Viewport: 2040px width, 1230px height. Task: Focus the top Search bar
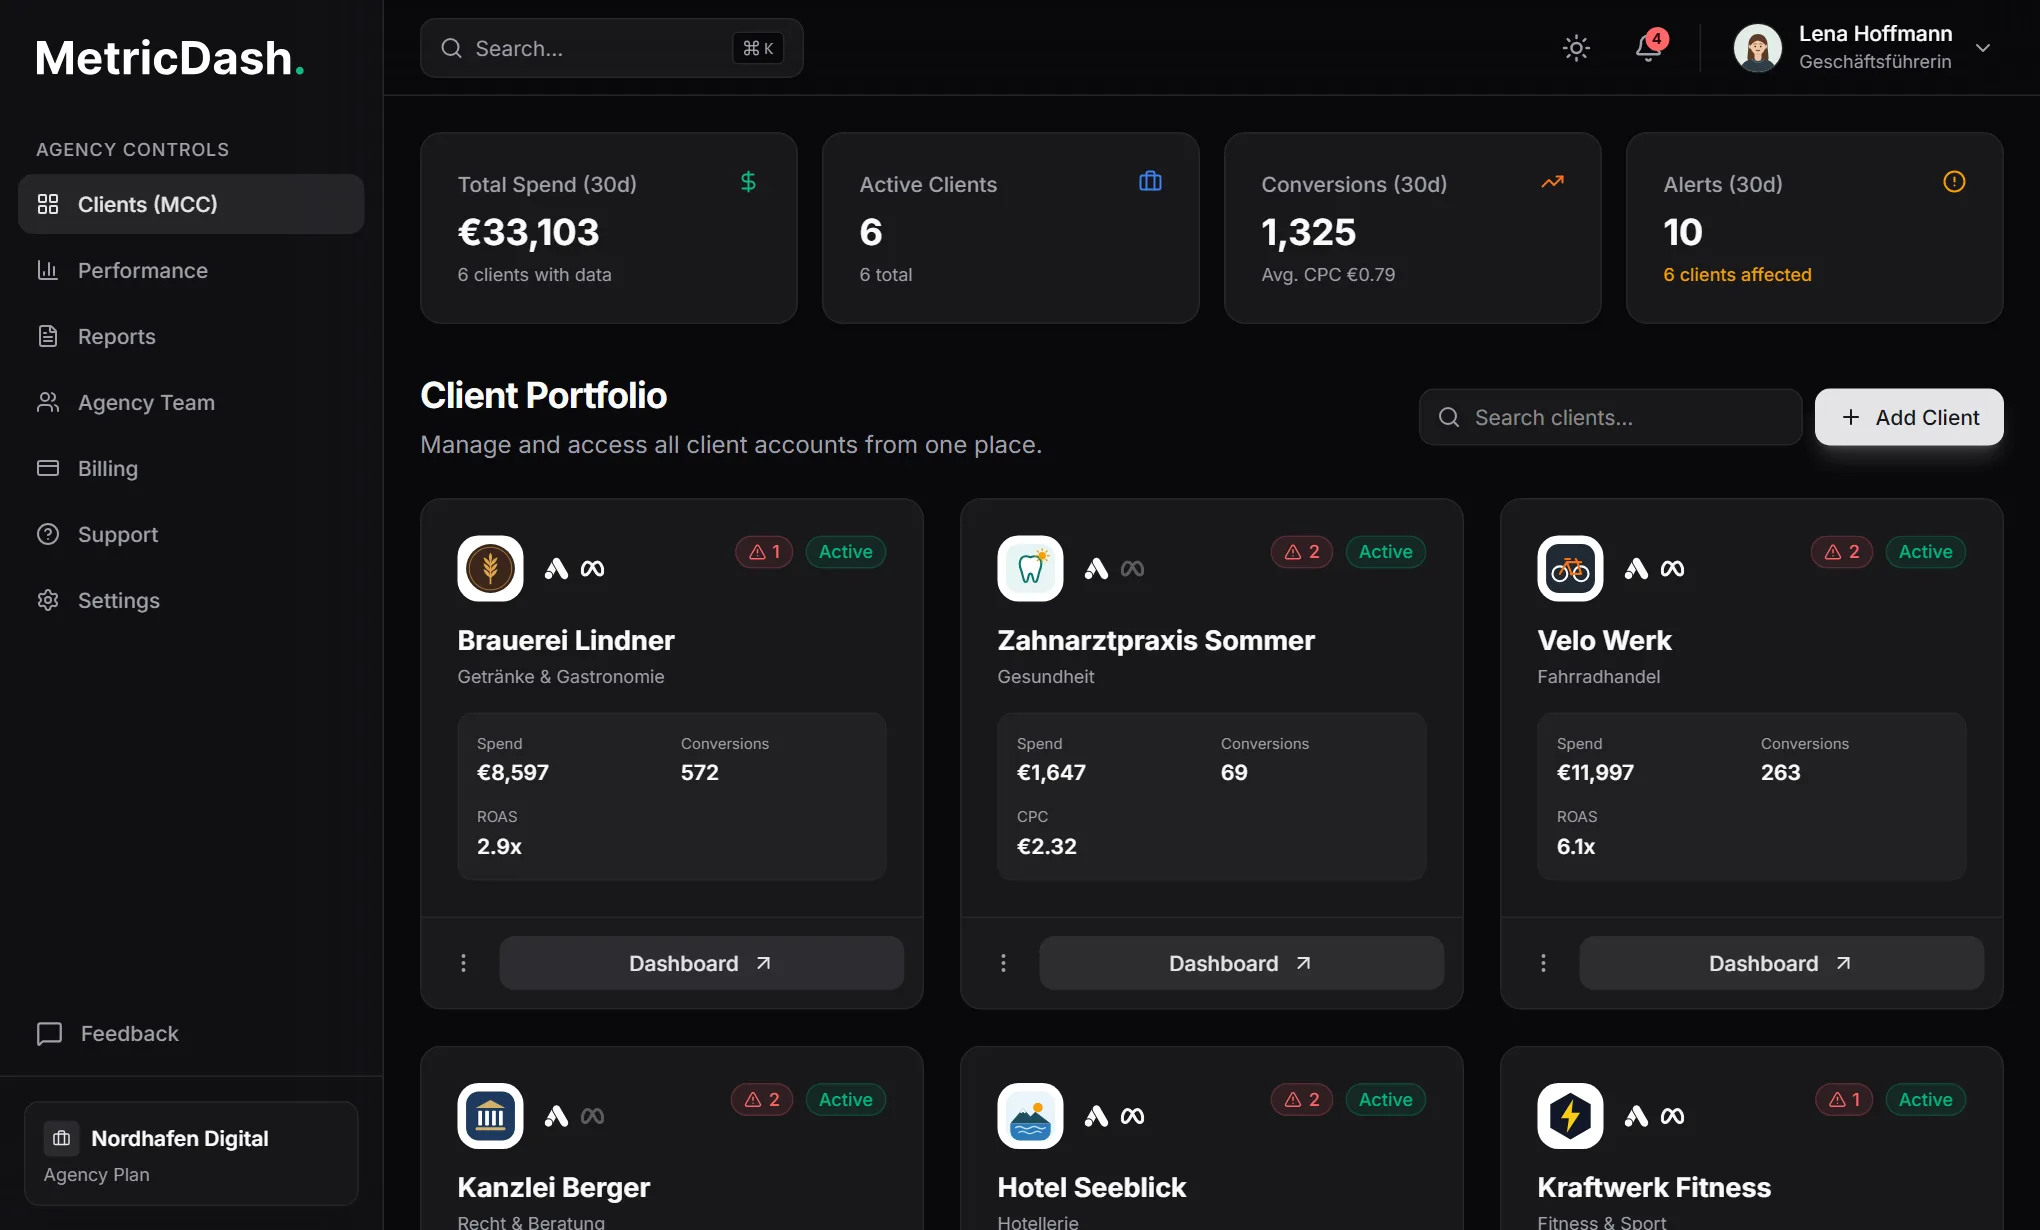tap(611, 48)
